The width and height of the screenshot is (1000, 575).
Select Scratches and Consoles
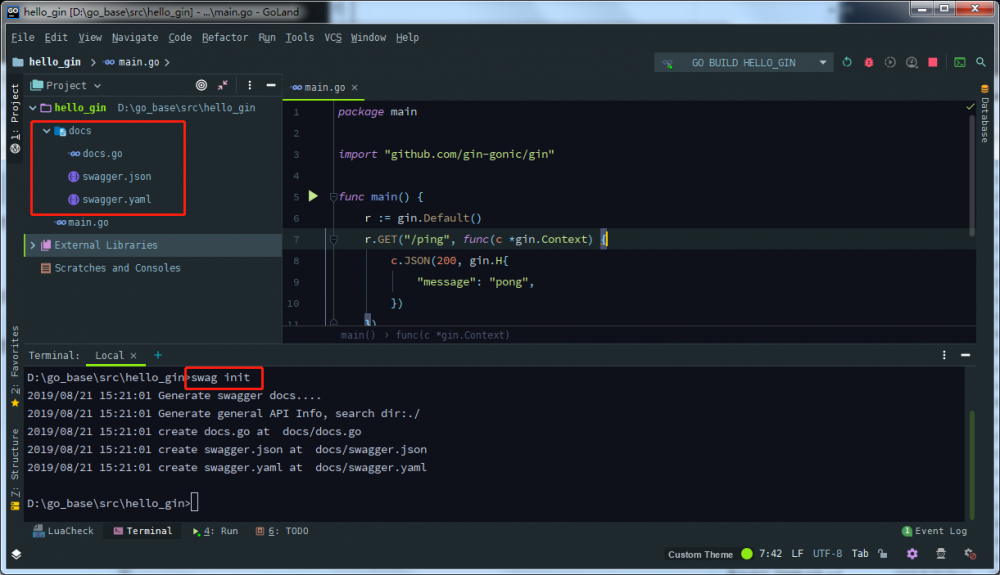click(117, 268)
